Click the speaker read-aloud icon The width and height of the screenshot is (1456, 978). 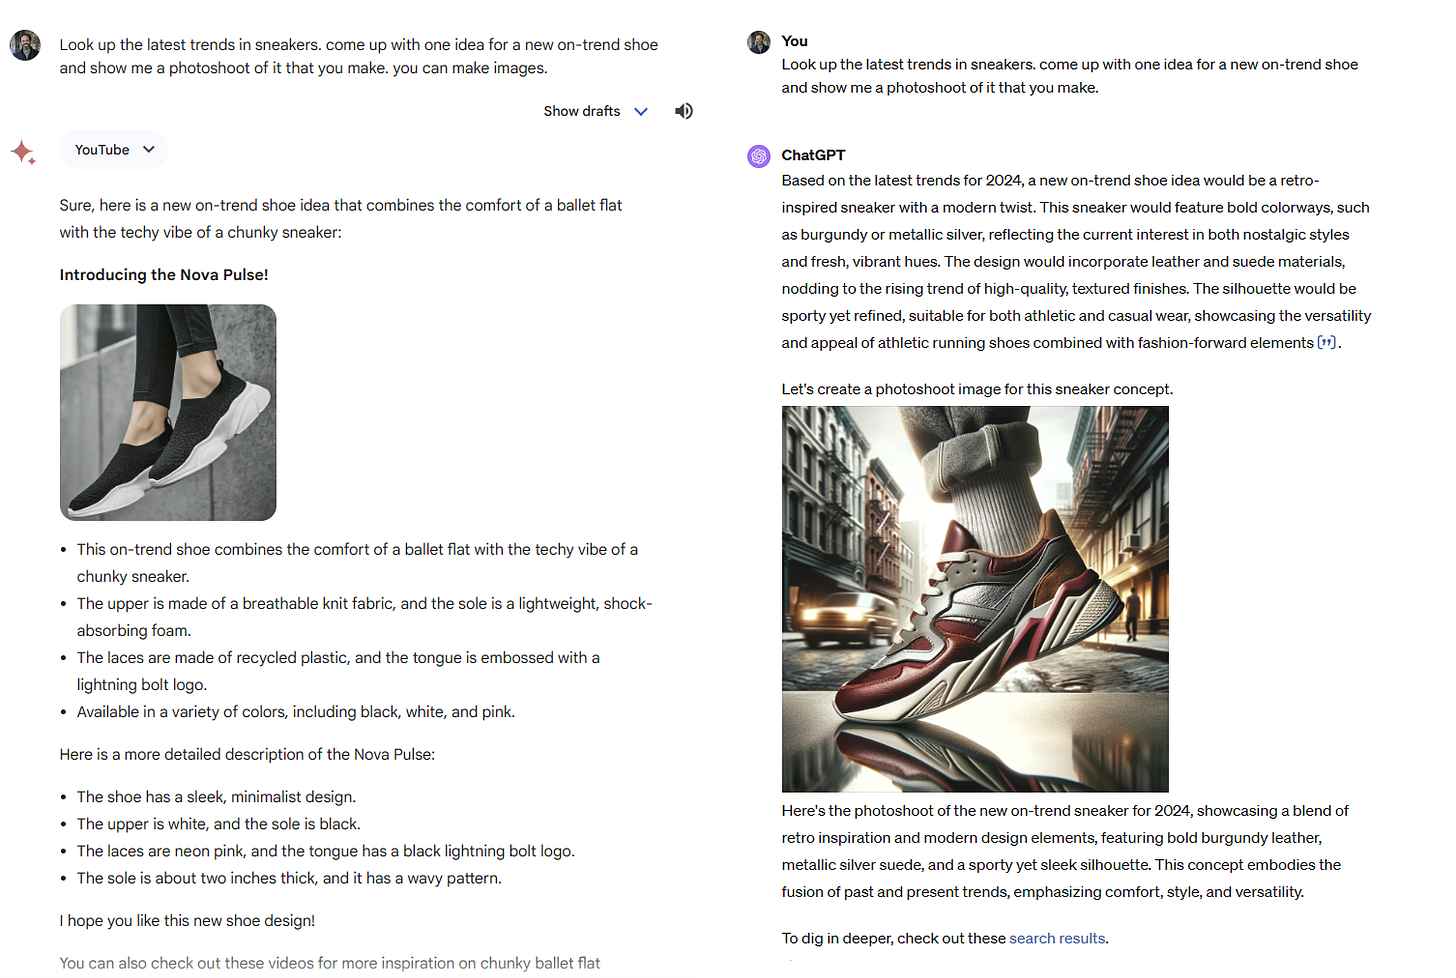tap(683, 111)
